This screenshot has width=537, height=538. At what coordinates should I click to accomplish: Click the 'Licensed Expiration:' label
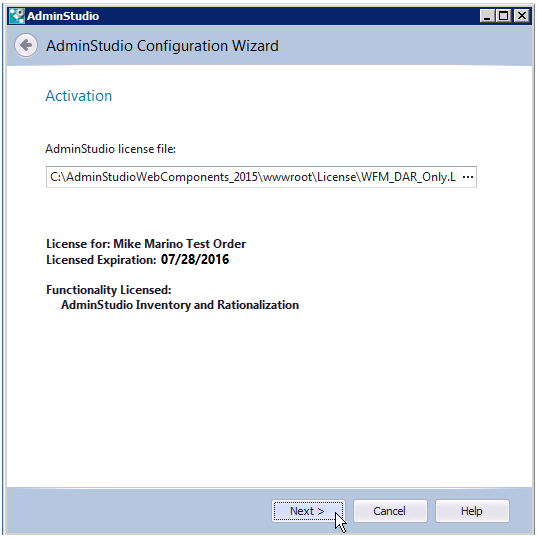(x=101, y=260)
